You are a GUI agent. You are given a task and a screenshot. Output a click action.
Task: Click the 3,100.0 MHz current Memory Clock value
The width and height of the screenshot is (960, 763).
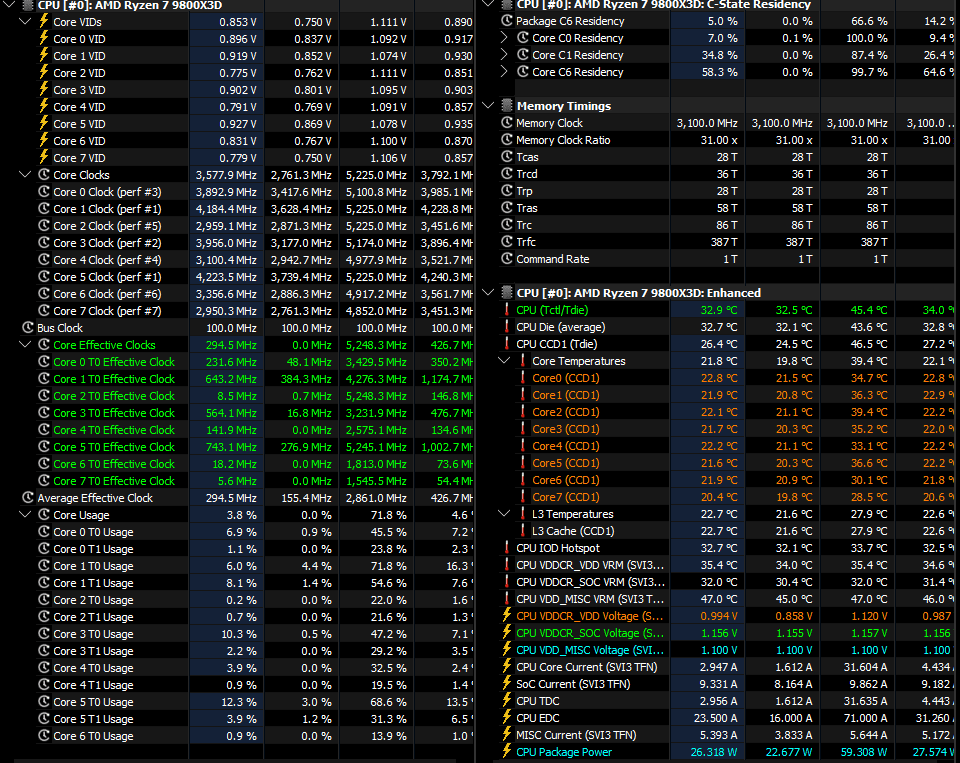pyautogui.click(x=707, y=123)
